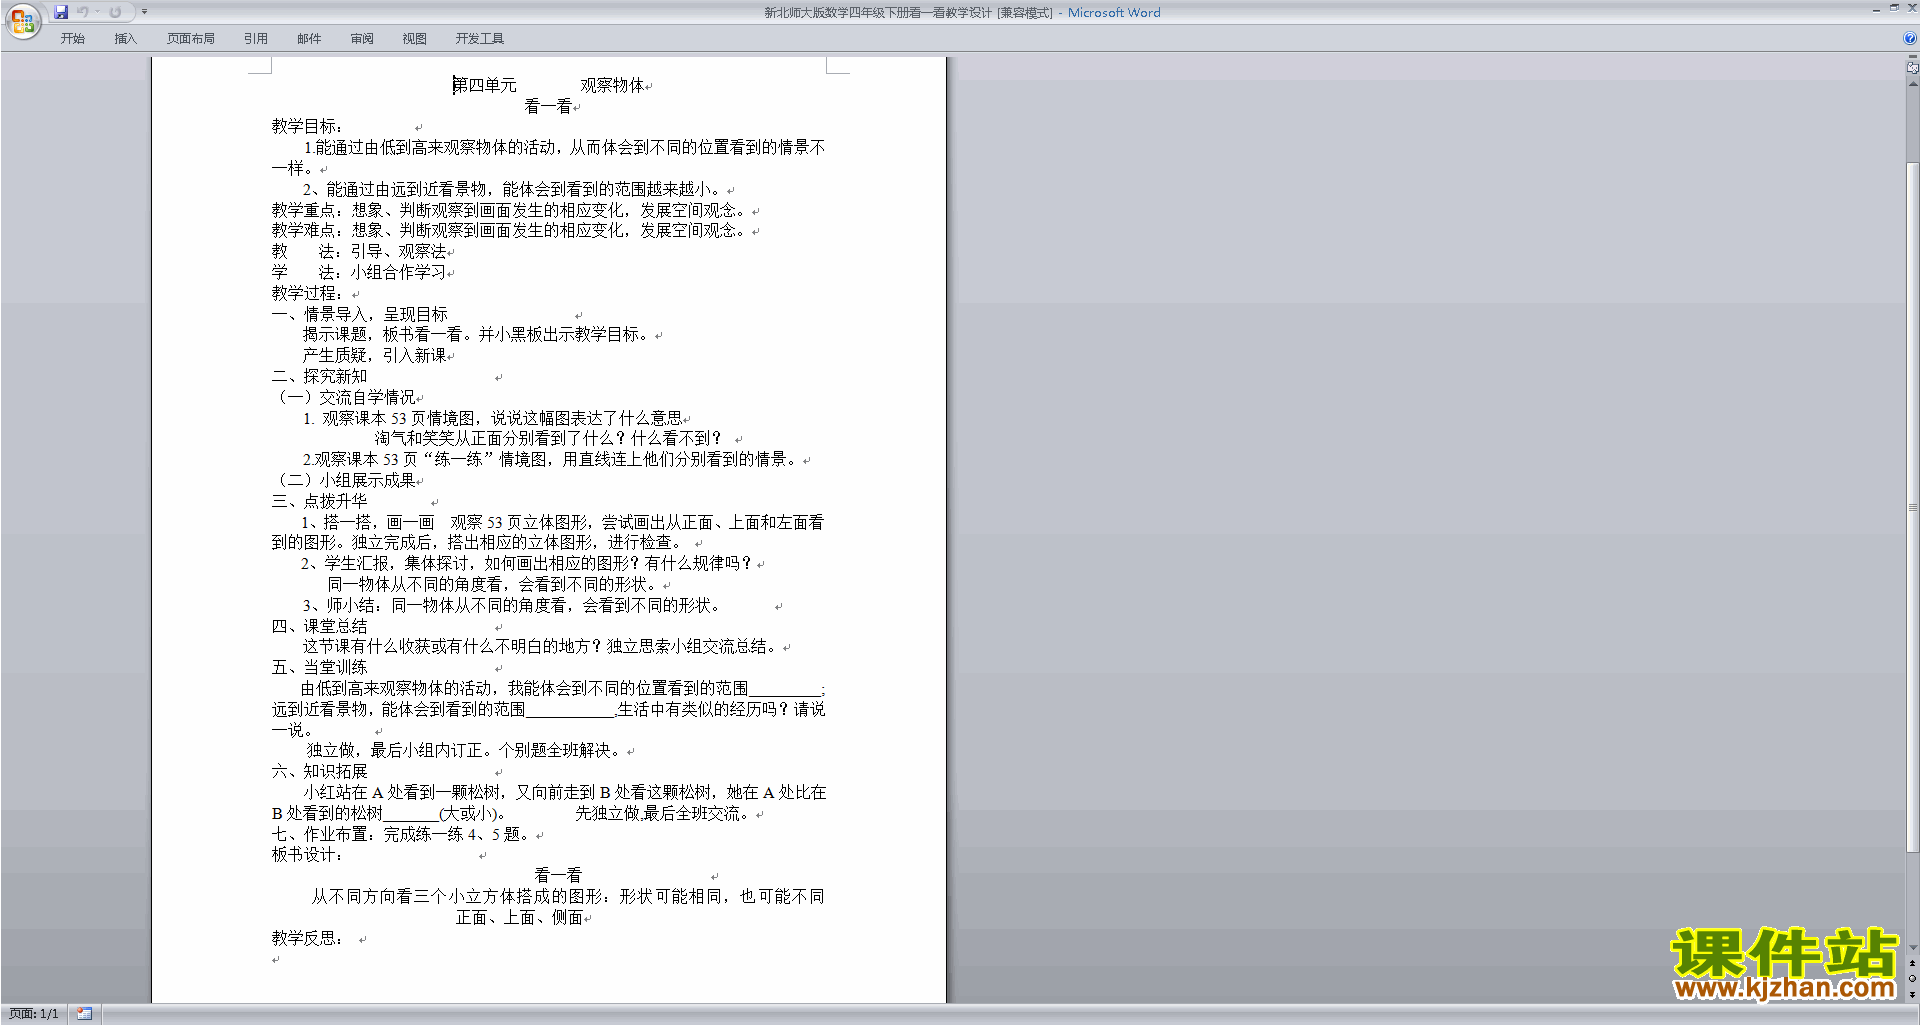Click the 教学反思： line
The image size is (1920, 1025).
(308, 939)
